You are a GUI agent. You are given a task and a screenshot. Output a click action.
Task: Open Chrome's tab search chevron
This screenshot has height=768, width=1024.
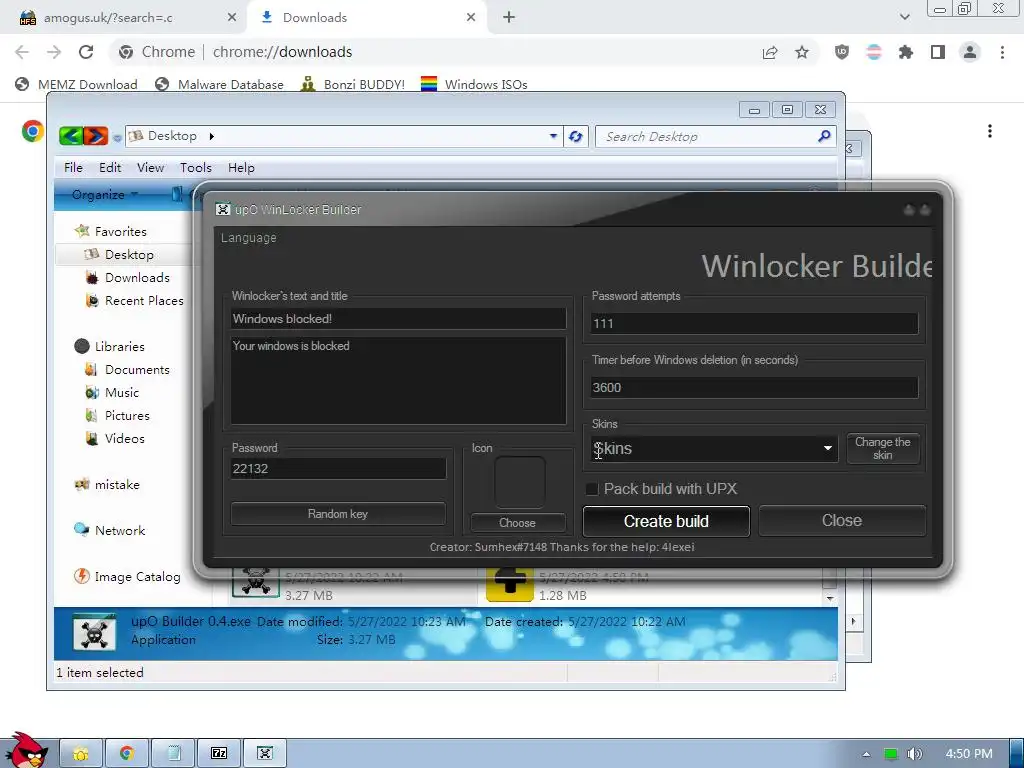[x=904, y=18]
